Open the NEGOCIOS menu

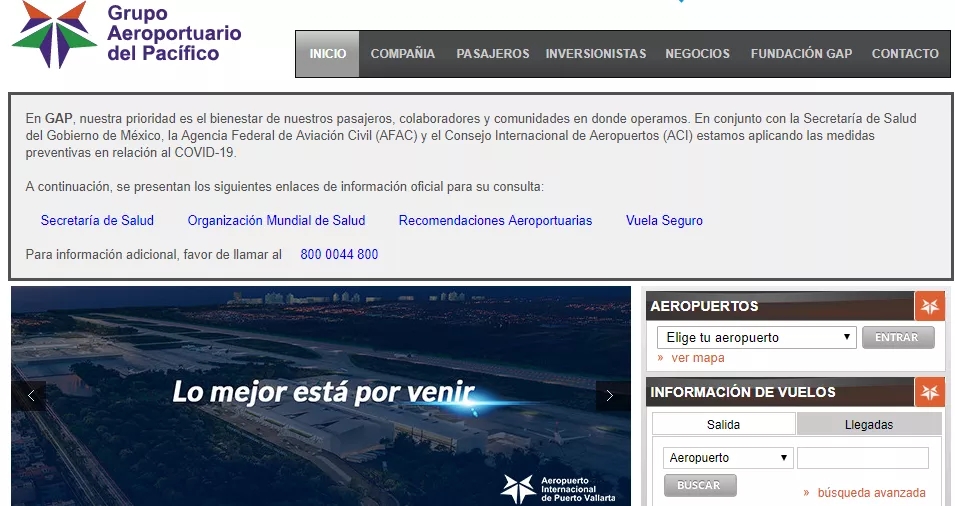coord(697,54)
